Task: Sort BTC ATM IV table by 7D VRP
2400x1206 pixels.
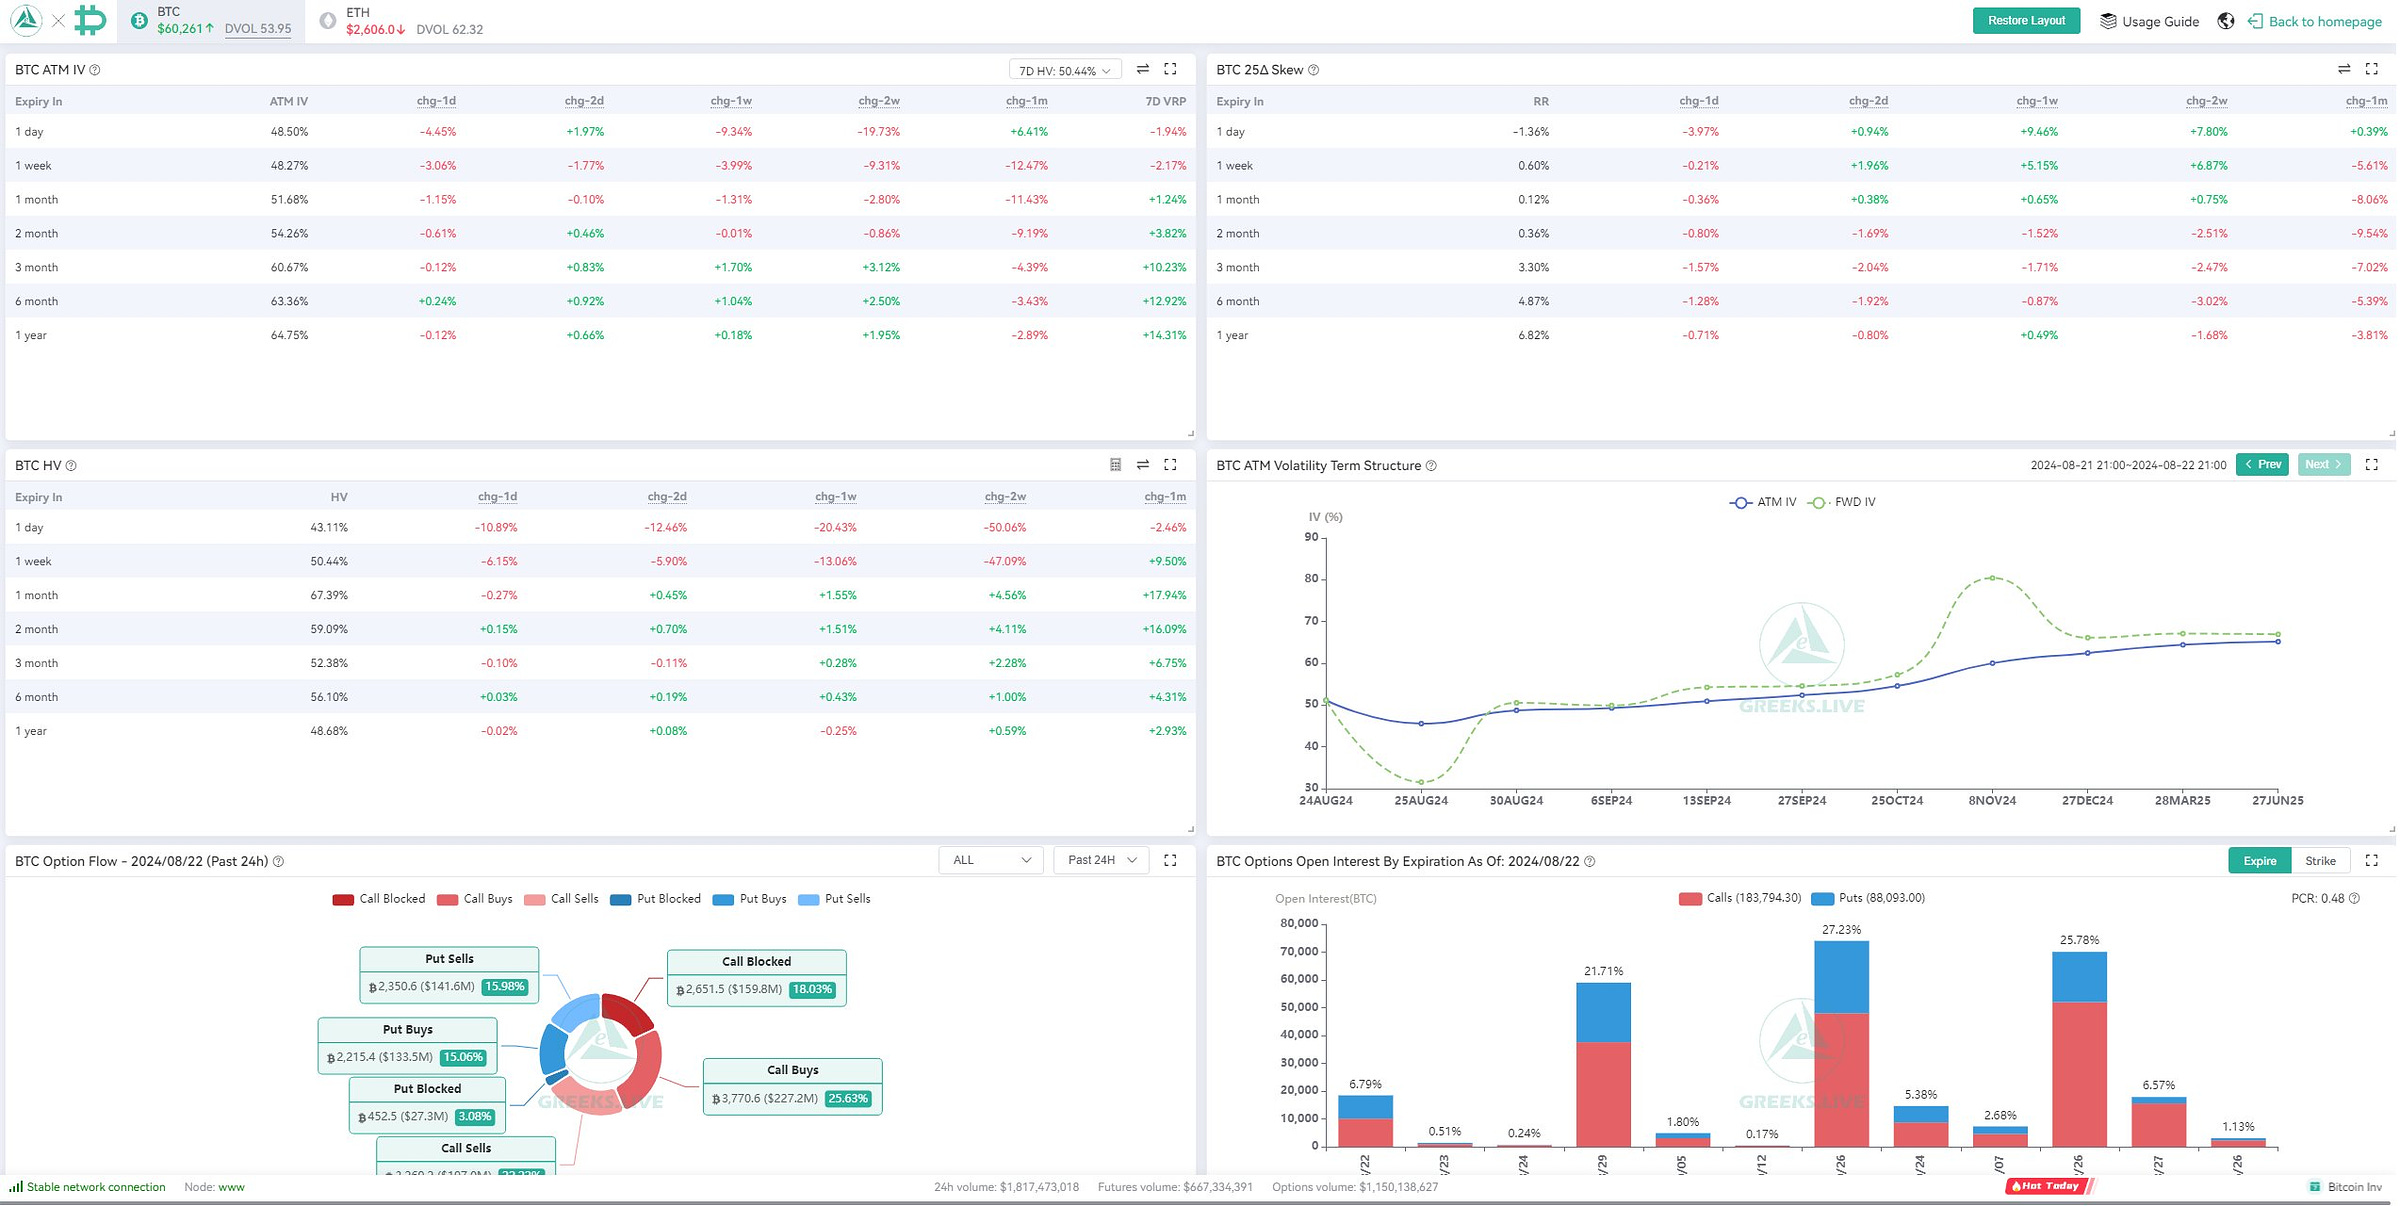Action: tap(1166, 101)
